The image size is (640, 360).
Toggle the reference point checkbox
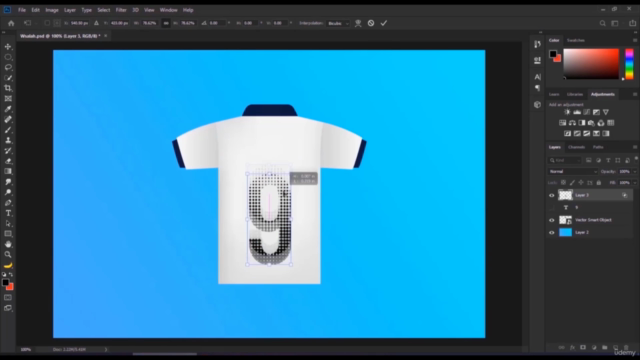pyautogui.click(x=47, y=23)
